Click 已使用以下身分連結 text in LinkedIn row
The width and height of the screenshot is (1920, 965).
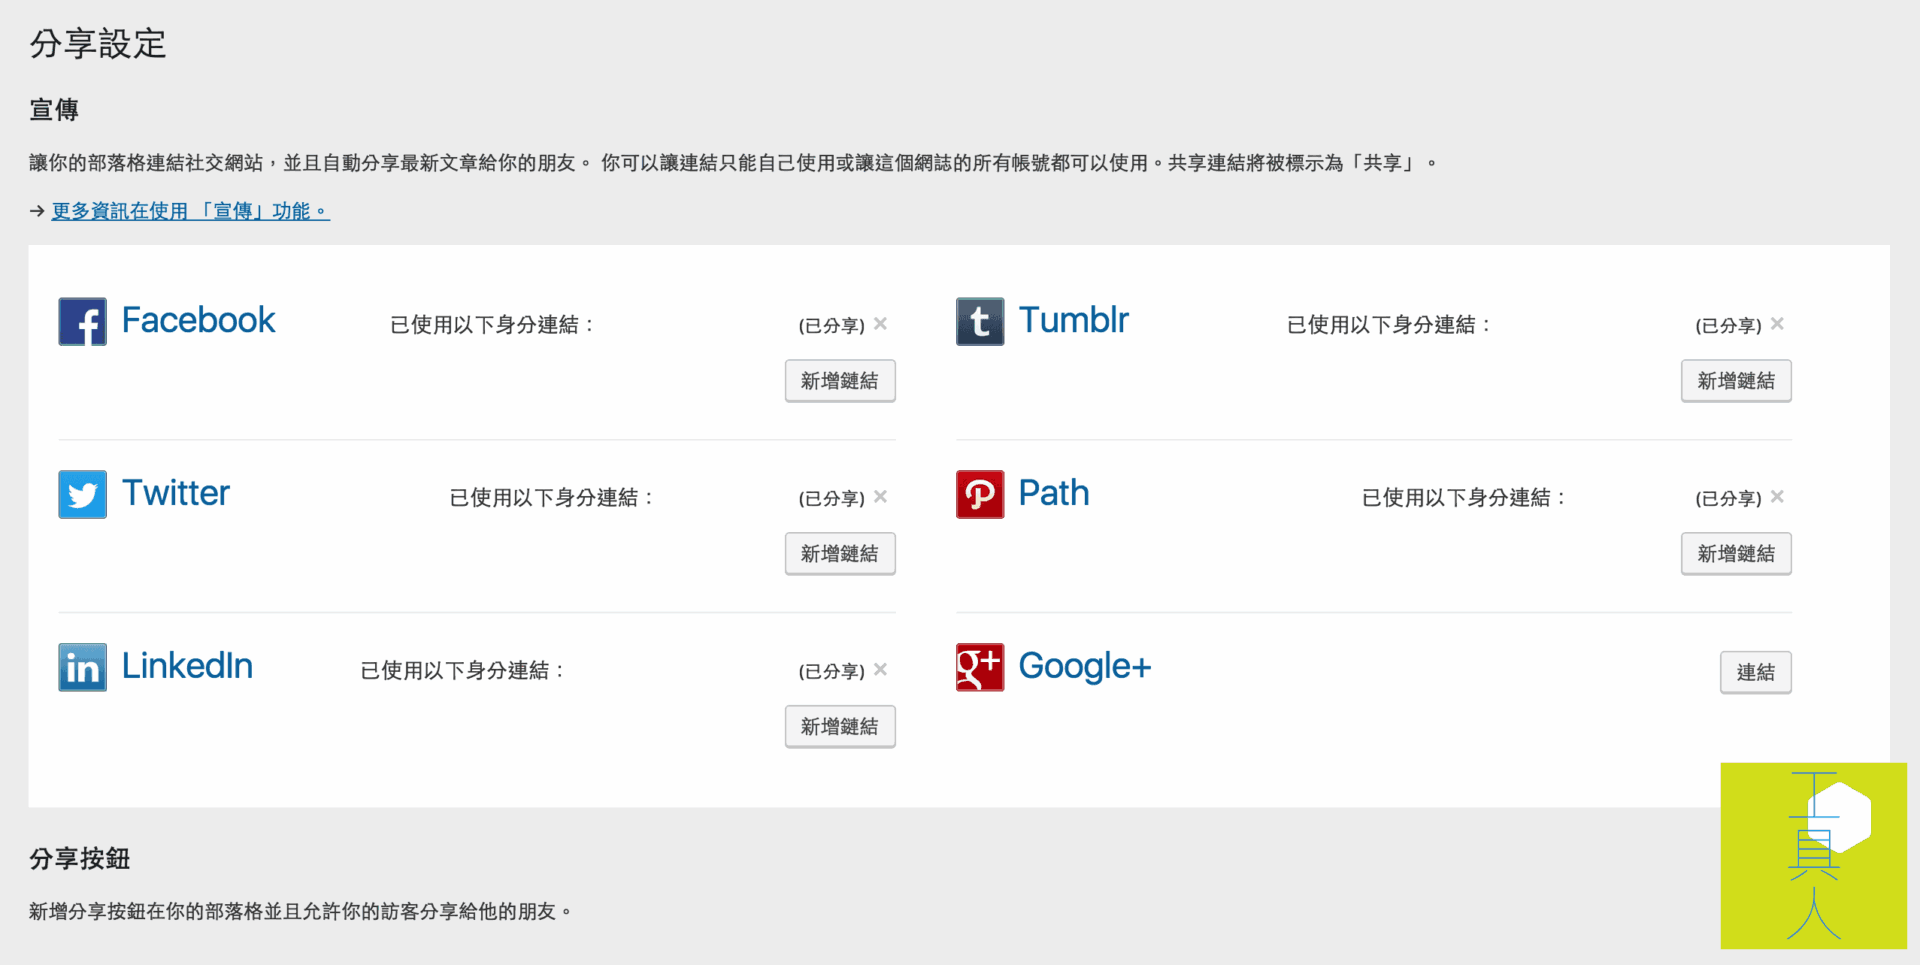tap(462, 671)
